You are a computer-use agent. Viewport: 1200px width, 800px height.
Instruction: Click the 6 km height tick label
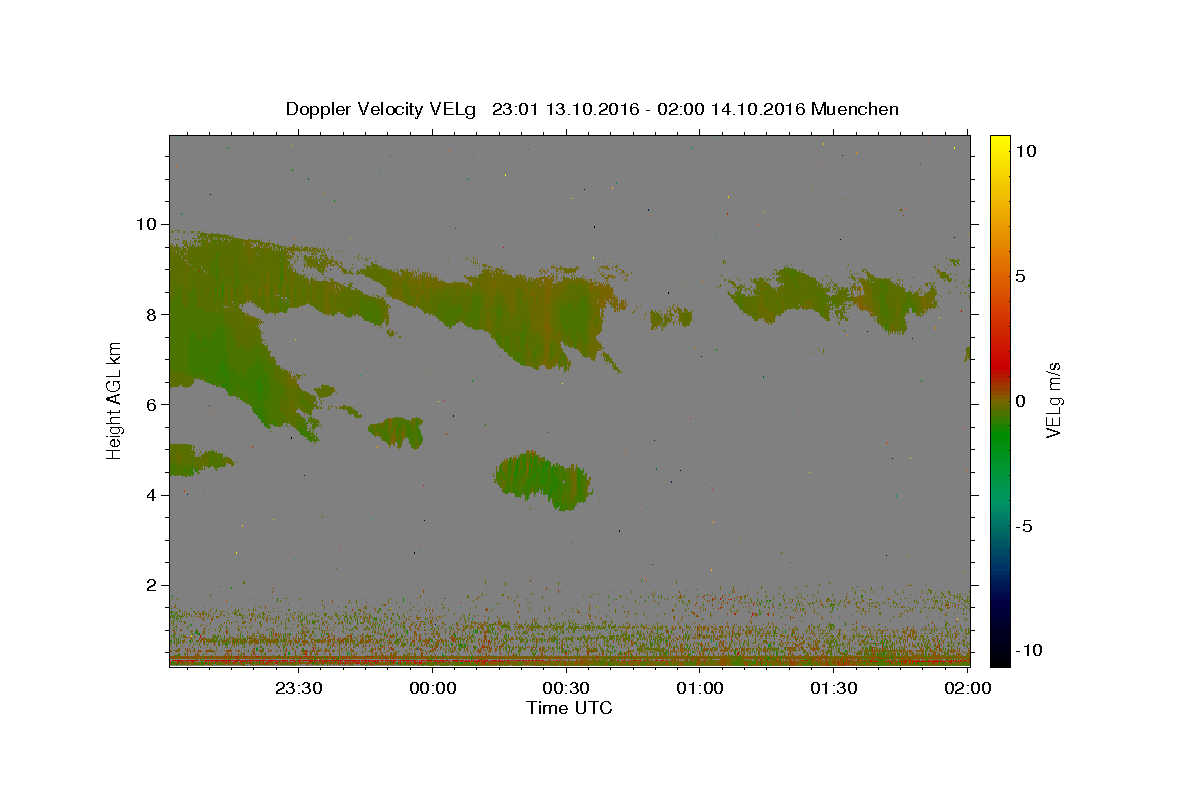tap(153, 404)
